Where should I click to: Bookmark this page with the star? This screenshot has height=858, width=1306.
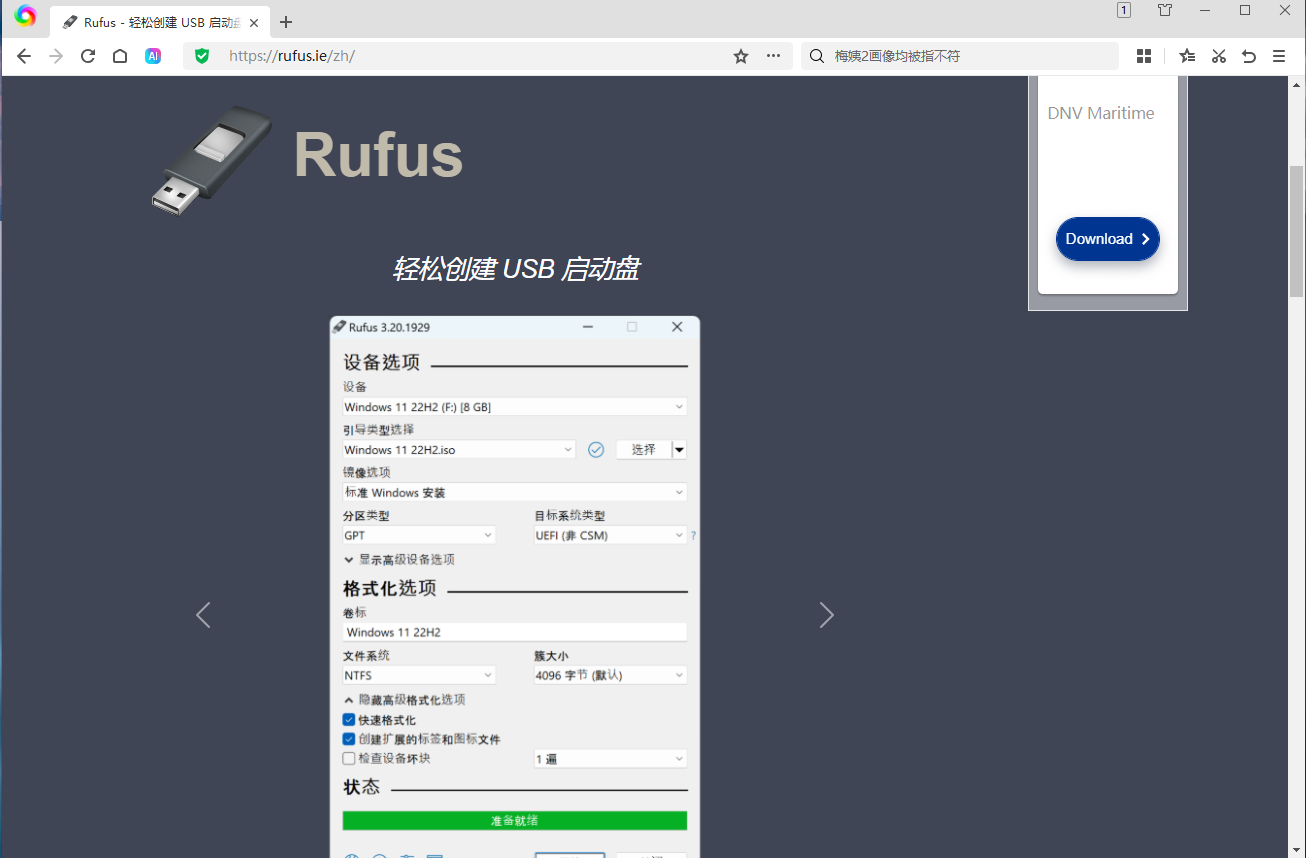741,56
